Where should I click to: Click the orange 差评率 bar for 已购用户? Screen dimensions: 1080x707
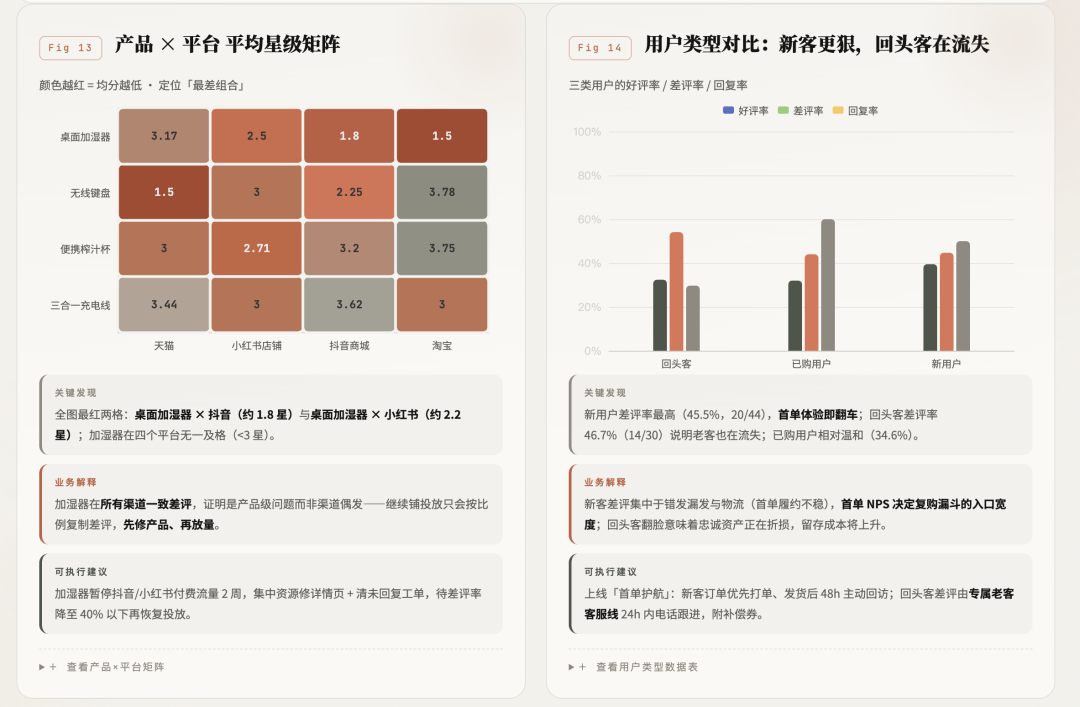(811, 303)
